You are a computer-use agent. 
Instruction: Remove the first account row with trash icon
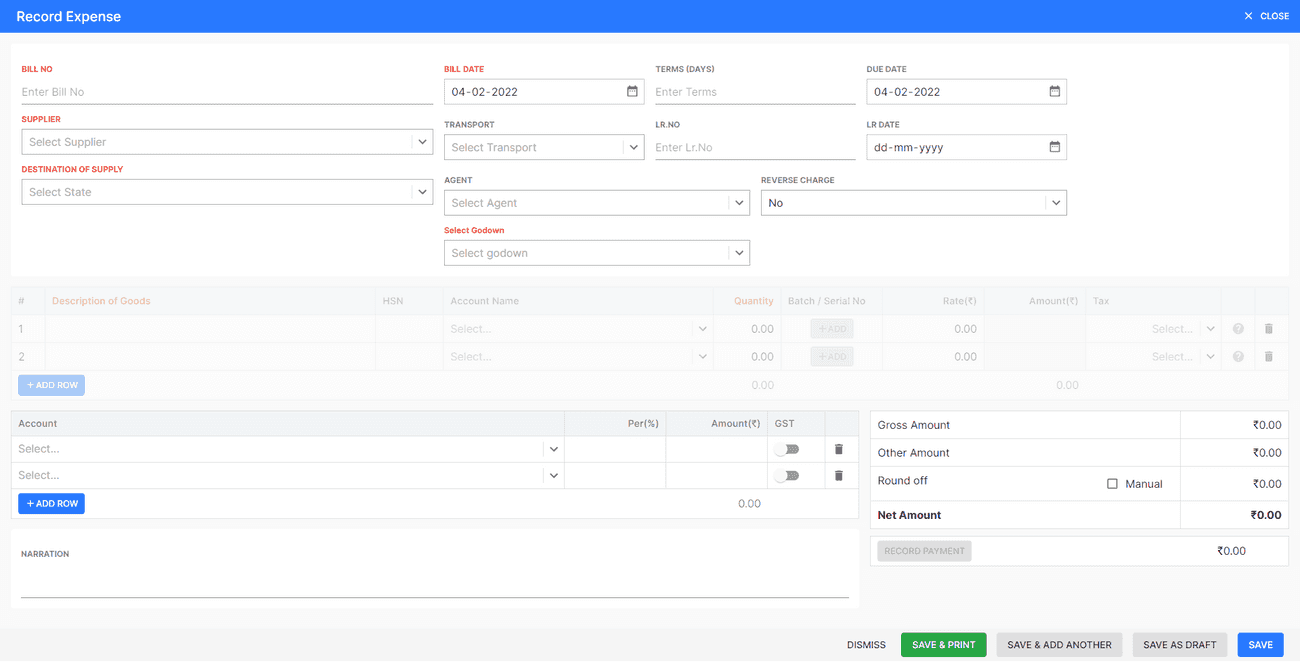[838, 448]
